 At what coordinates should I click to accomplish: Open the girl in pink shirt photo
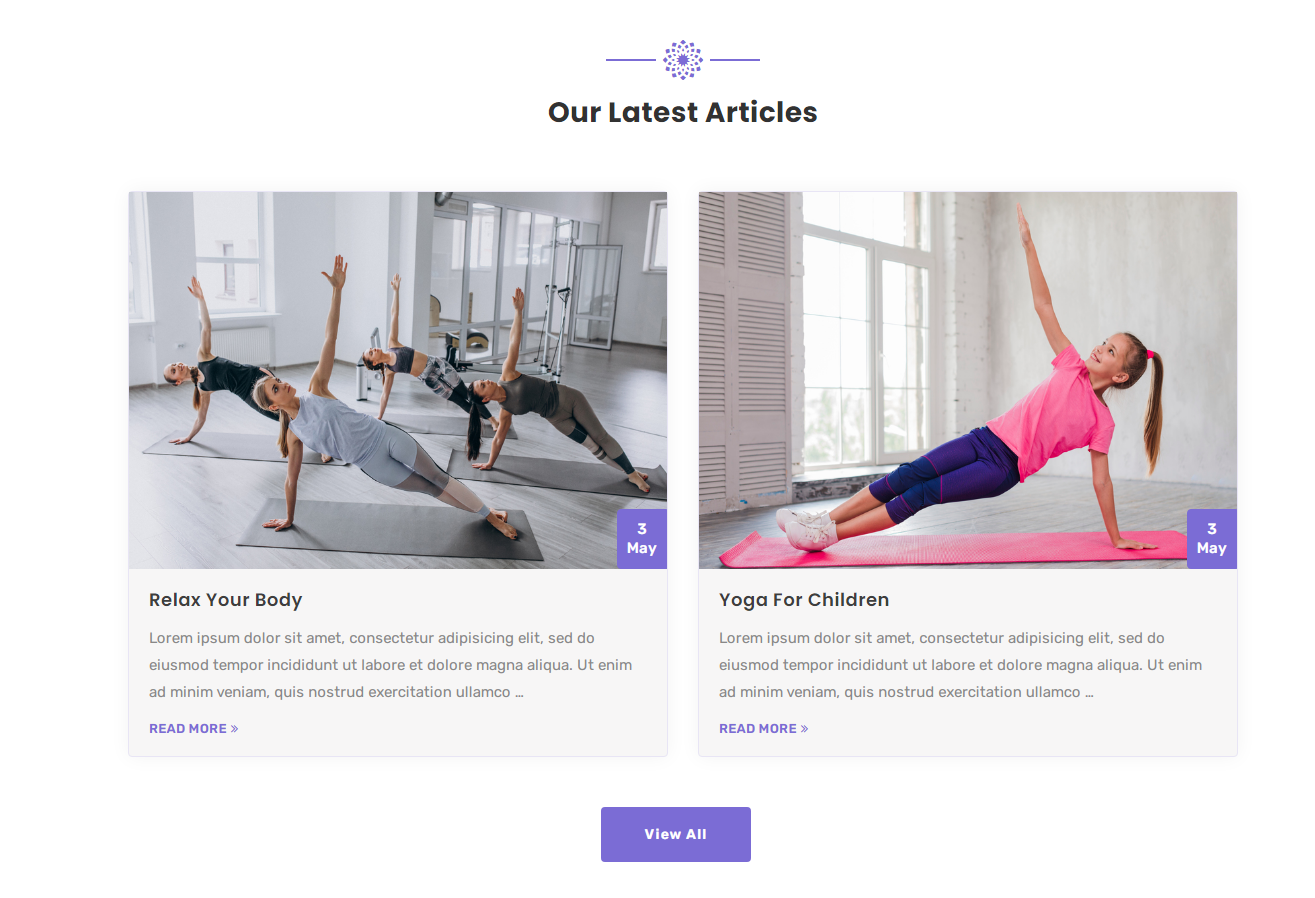pyautogui.click(x=968, y=380)
